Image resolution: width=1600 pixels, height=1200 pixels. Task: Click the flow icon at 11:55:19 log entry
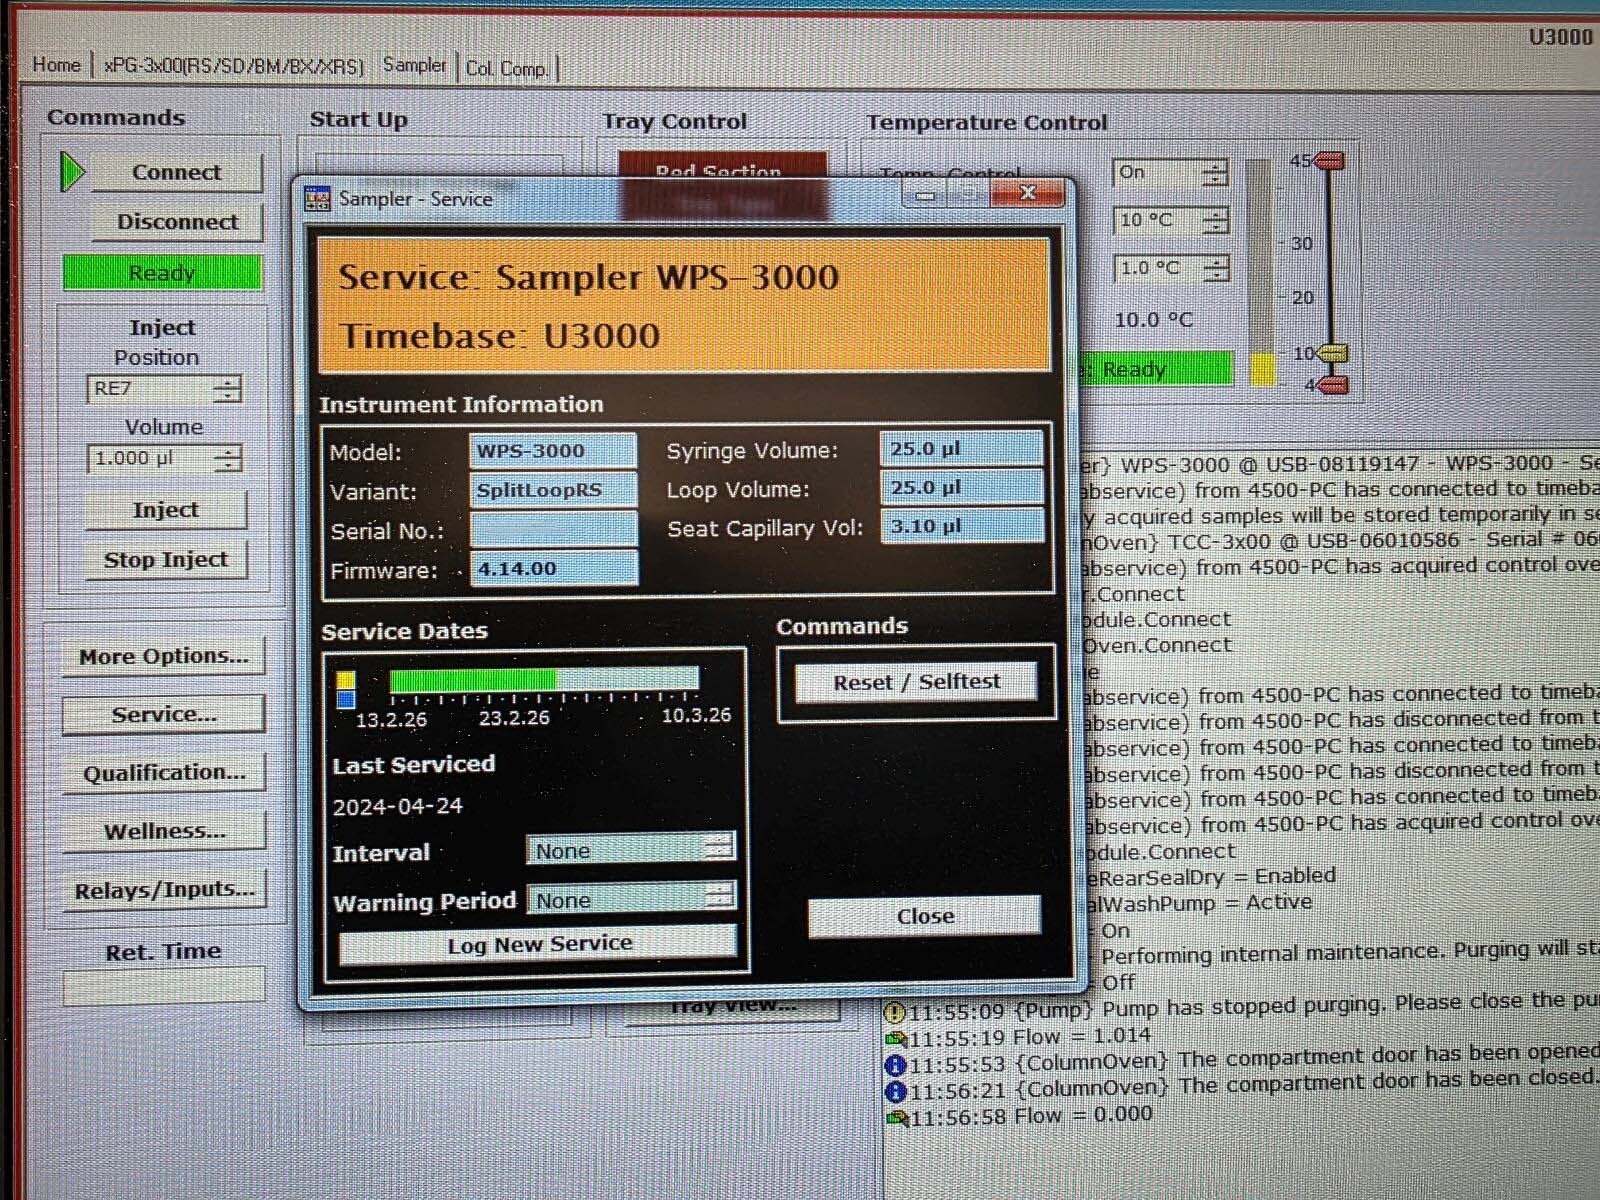tap(896, 1038)
